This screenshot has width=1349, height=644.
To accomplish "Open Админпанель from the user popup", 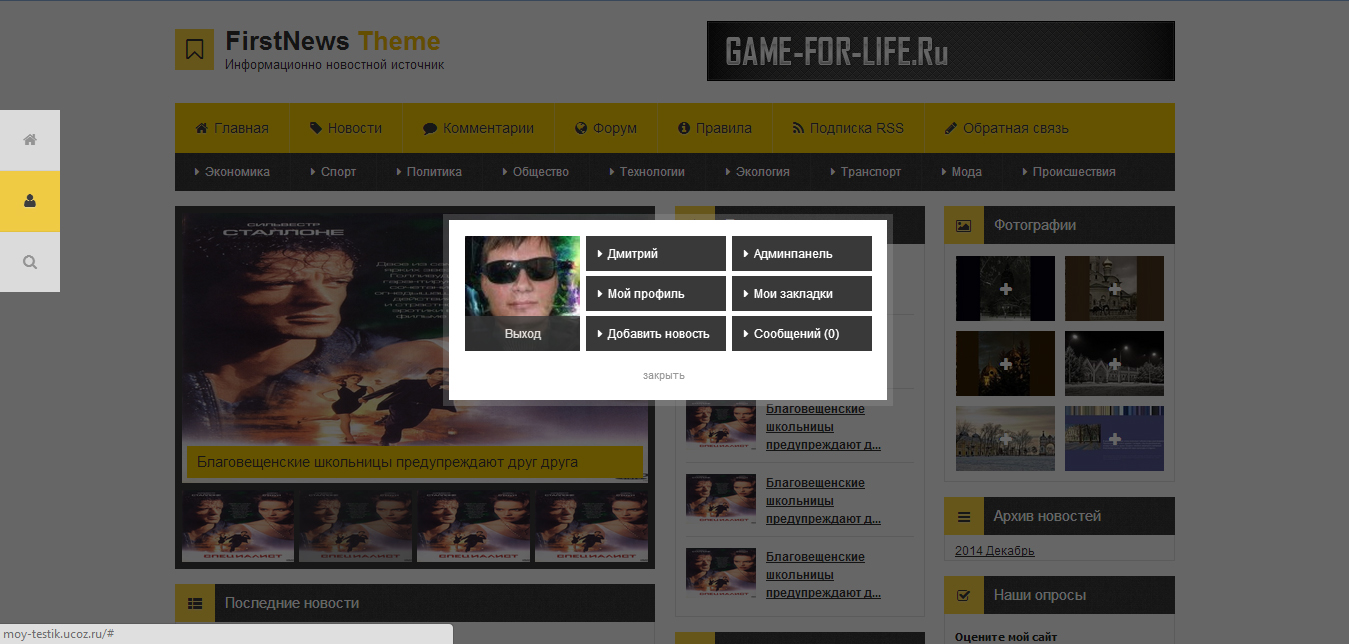I will click(802, 254).
